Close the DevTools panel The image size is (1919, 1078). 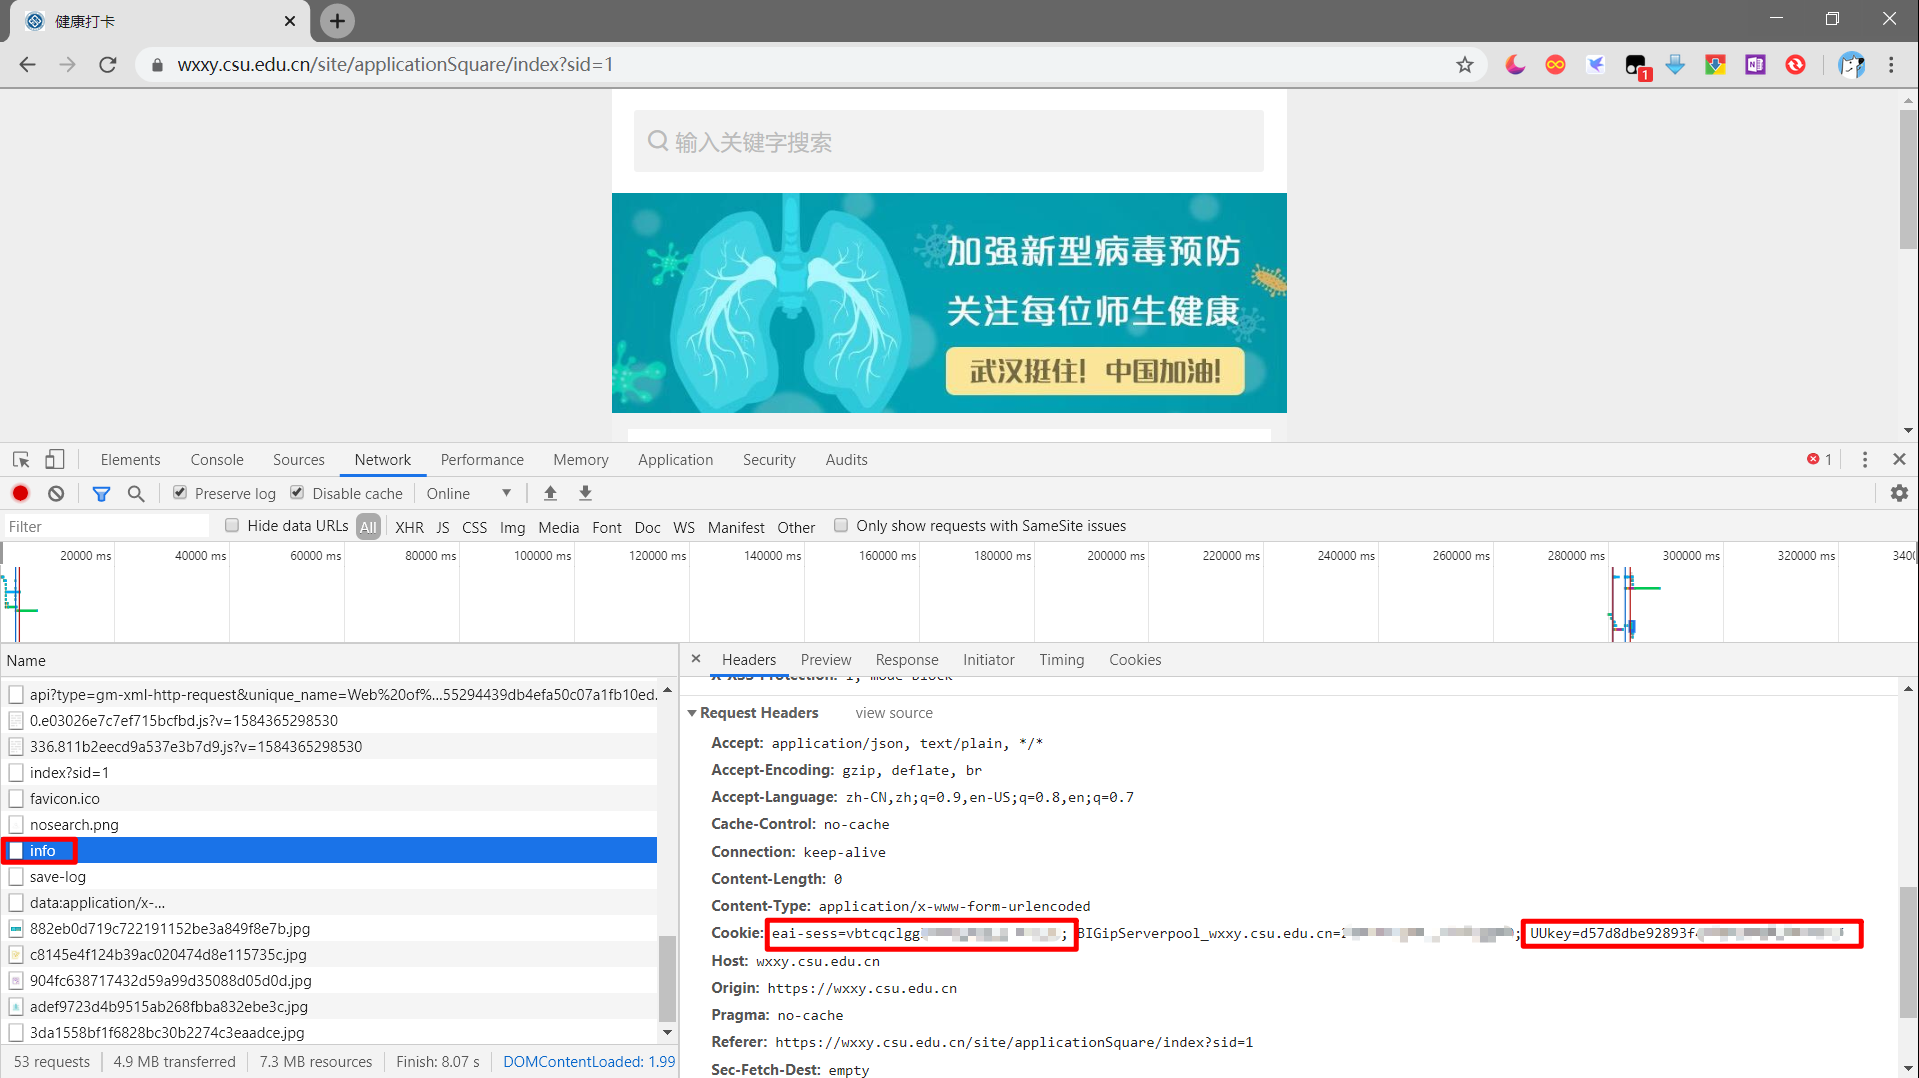(x=1899, y=460)
